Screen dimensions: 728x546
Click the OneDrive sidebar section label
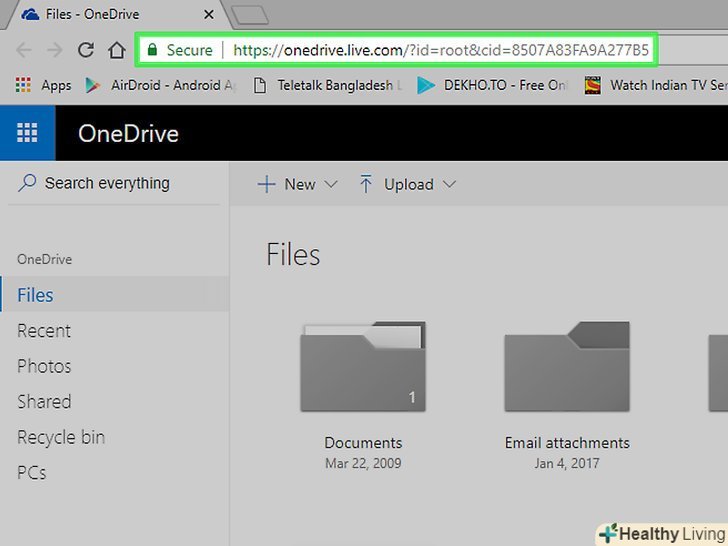tap(45, 259)
